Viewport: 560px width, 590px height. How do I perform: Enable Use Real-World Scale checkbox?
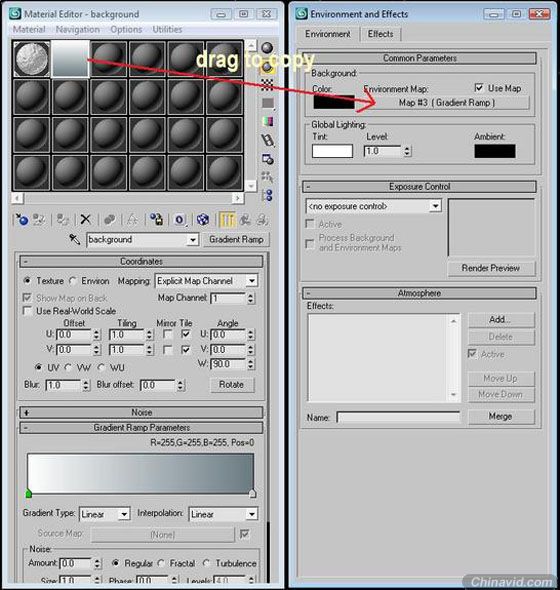[27, 311]
